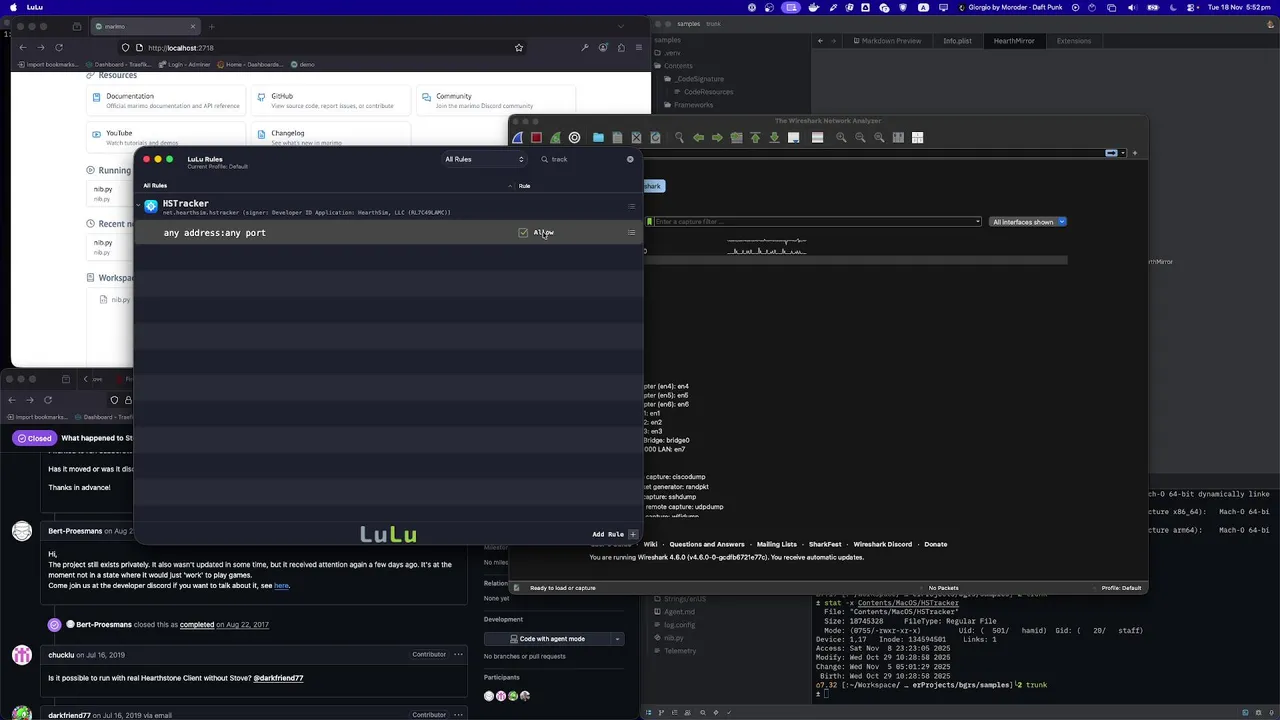Click the Code with agent mode button
The image size is (1280, 720).
(x=547, y=639)
